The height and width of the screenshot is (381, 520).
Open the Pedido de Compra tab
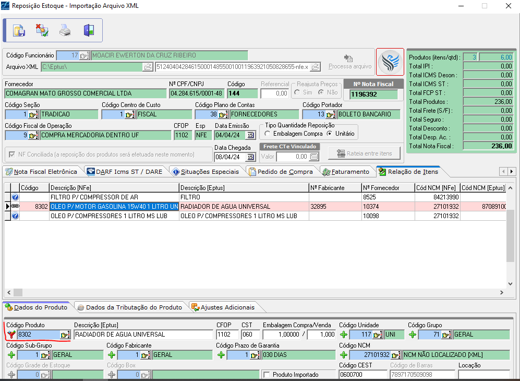tap(281, 172)
